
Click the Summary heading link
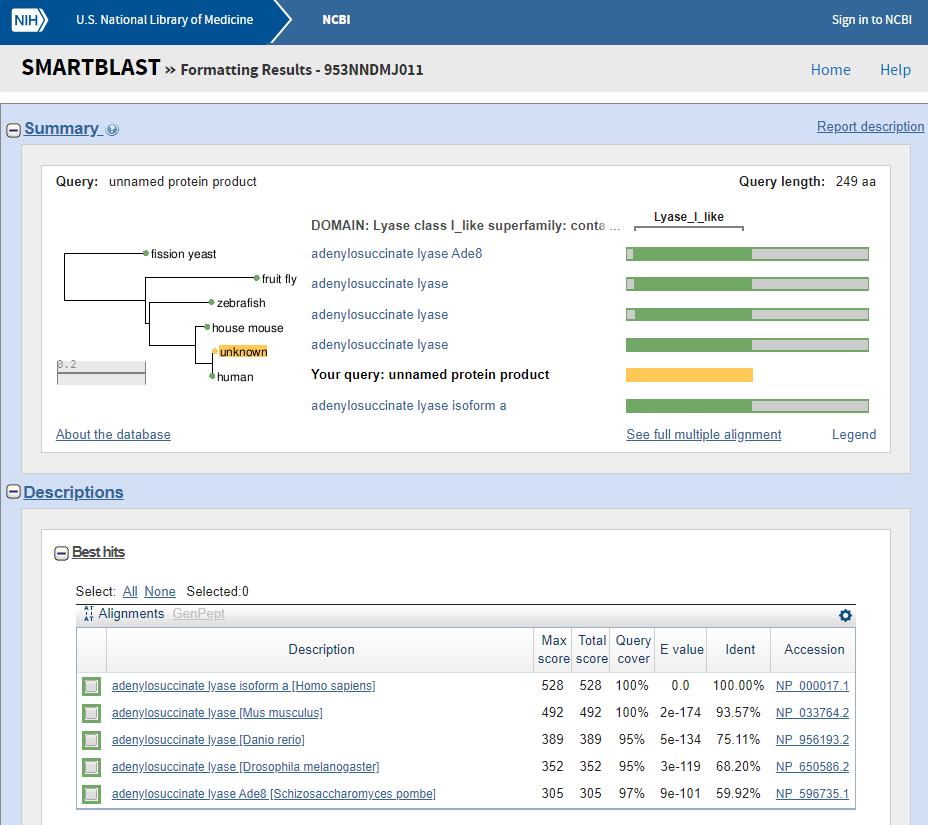point(62,128)
